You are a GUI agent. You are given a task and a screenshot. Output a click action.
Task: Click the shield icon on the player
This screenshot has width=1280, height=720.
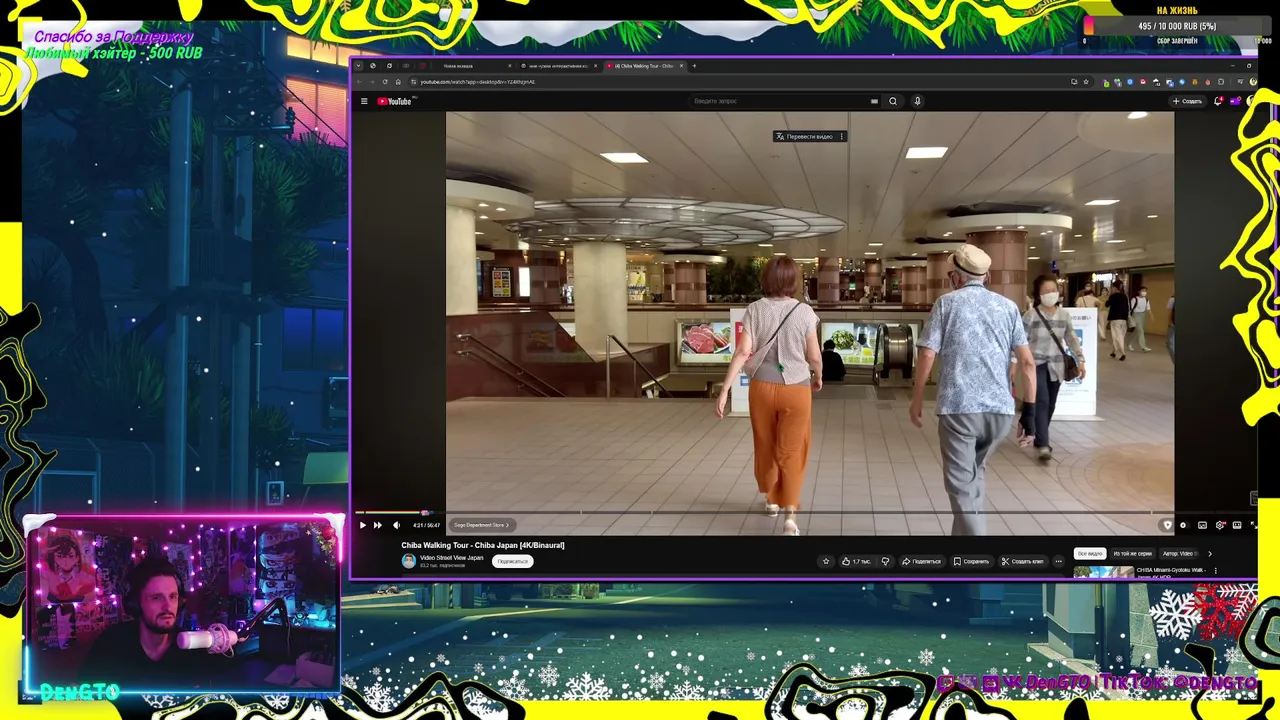[x=1167, y=525]
